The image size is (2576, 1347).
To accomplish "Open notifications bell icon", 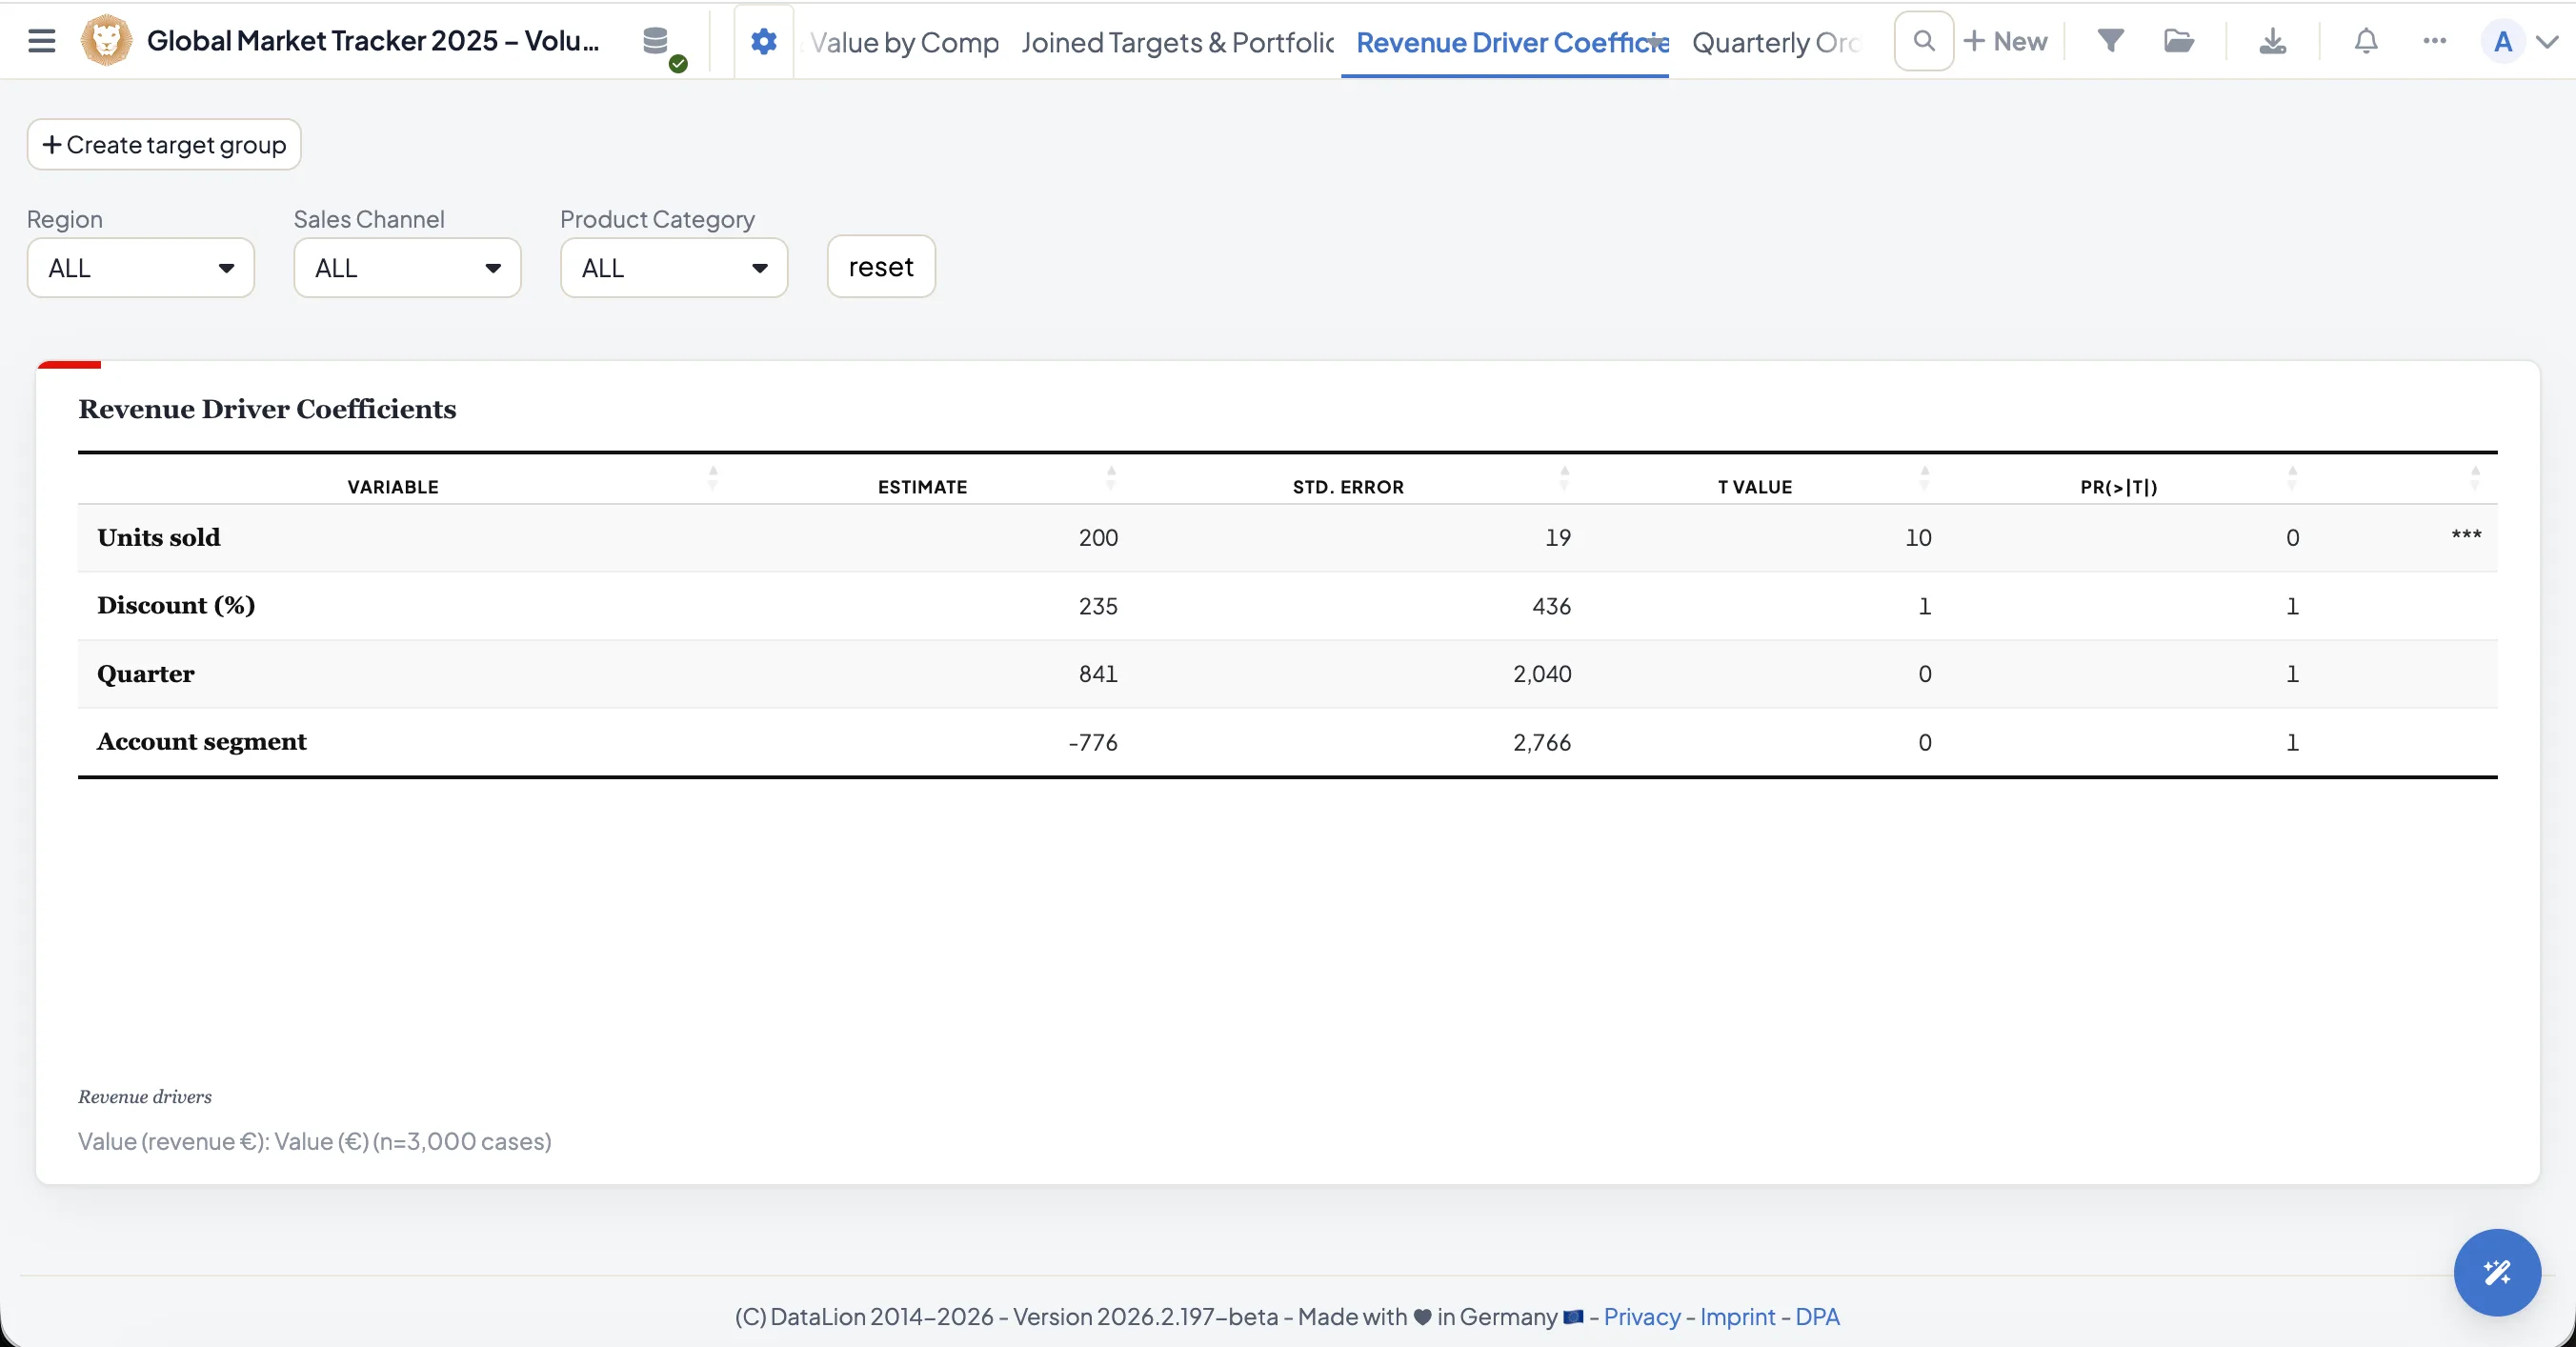I will coord(2365,41).
